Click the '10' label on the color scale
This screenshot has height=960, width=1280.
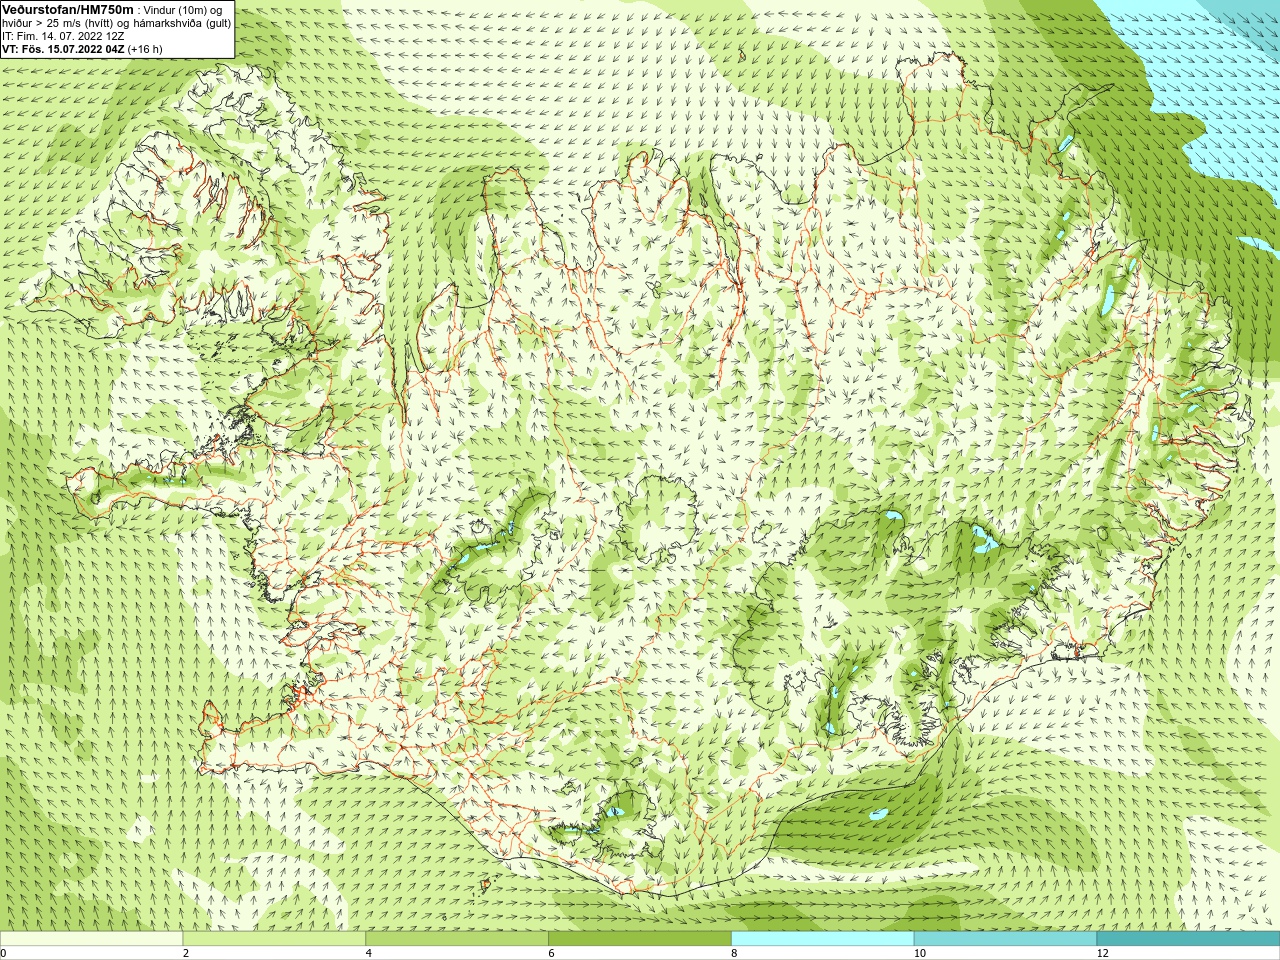pos(920,953)
